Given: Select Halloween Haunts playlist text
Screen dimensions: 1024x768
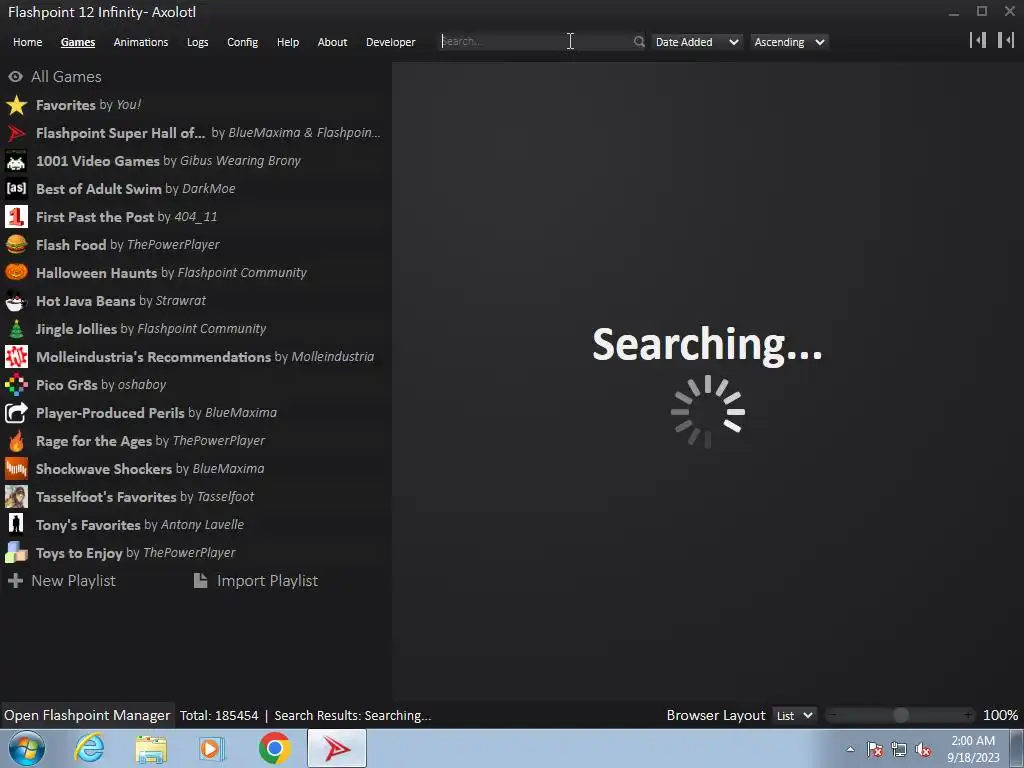Looking at the screenshot, I should pos(171,273).
